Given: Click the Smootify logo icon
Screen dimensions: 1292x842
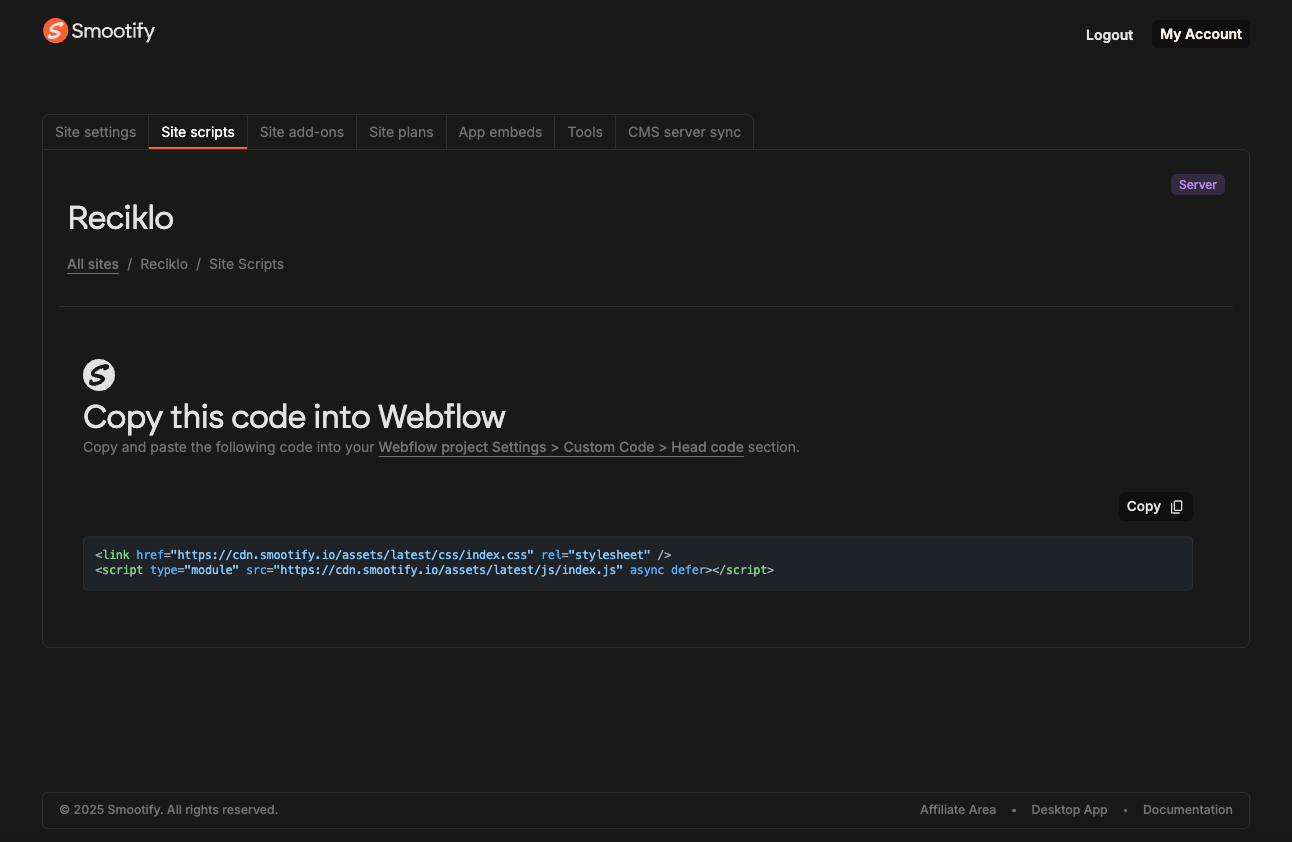Looking at the screenshot, I should pos(55,31).
